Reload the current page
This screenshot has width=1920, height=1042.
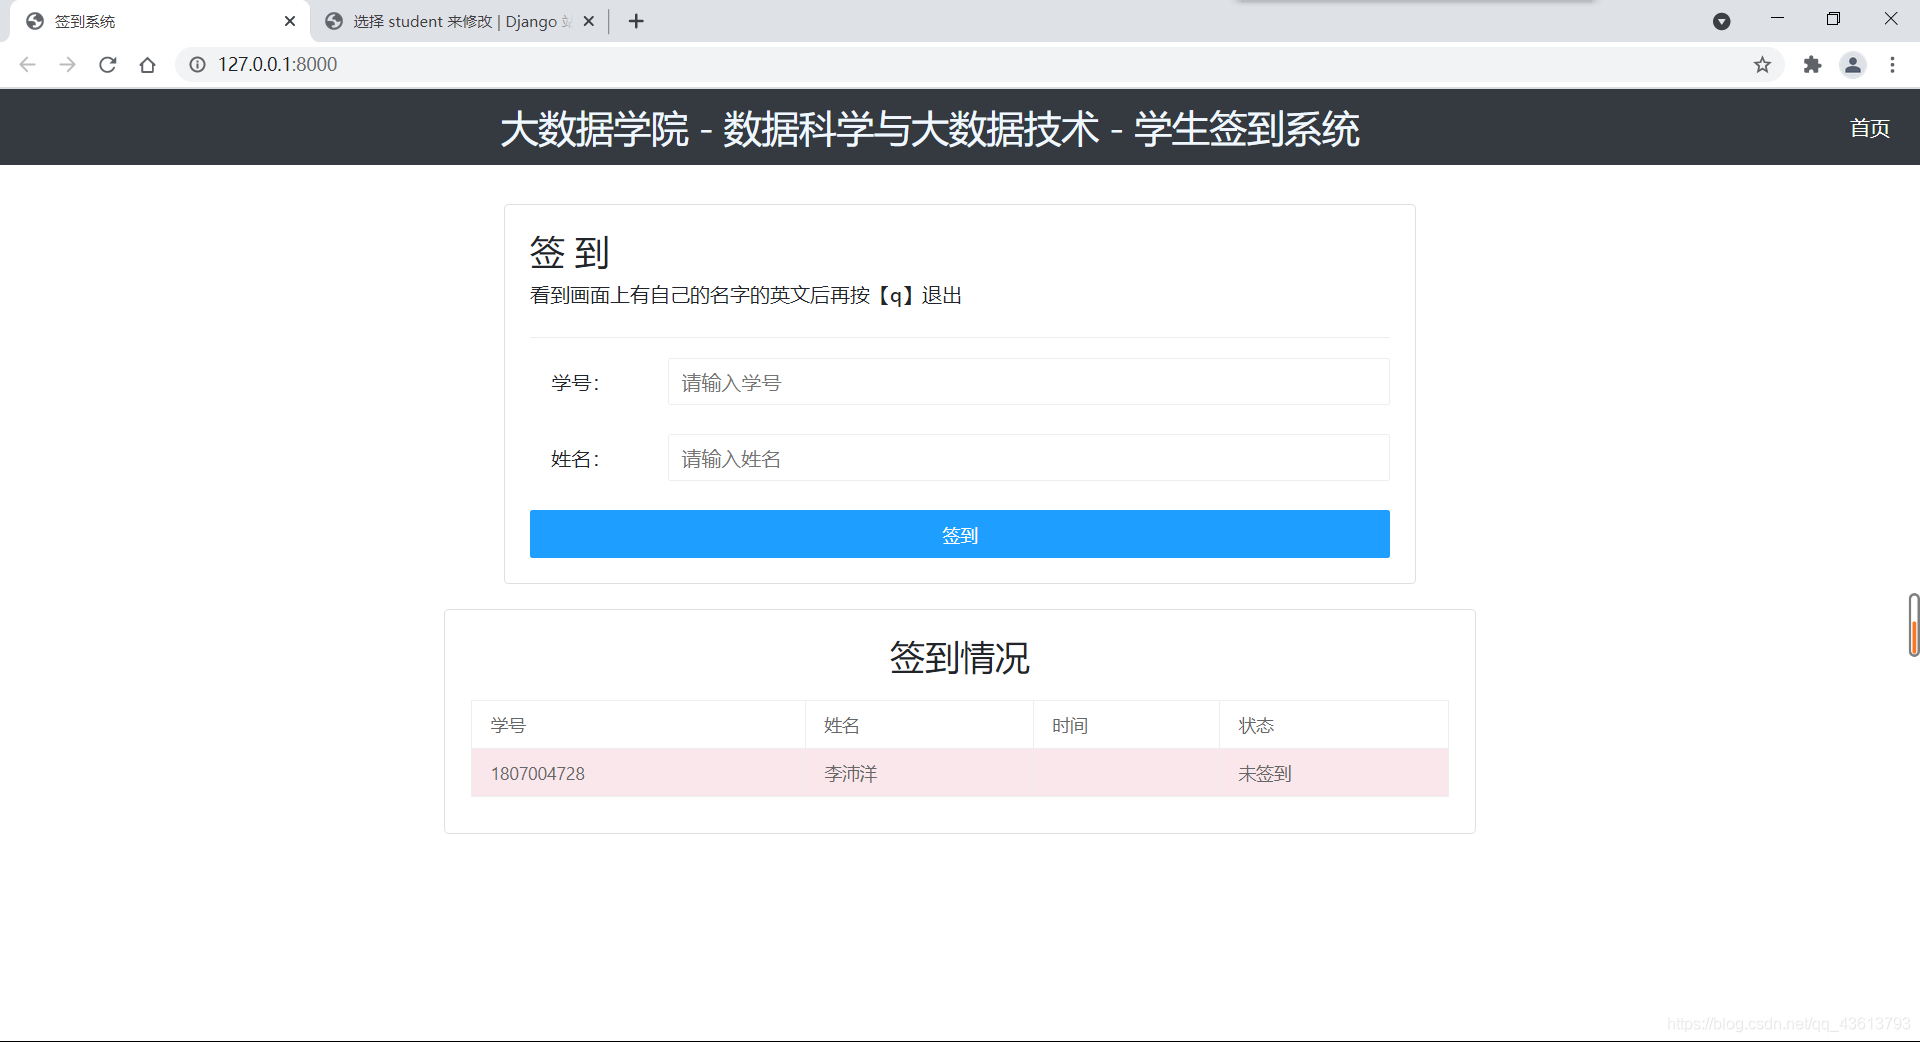pos(108,65)
